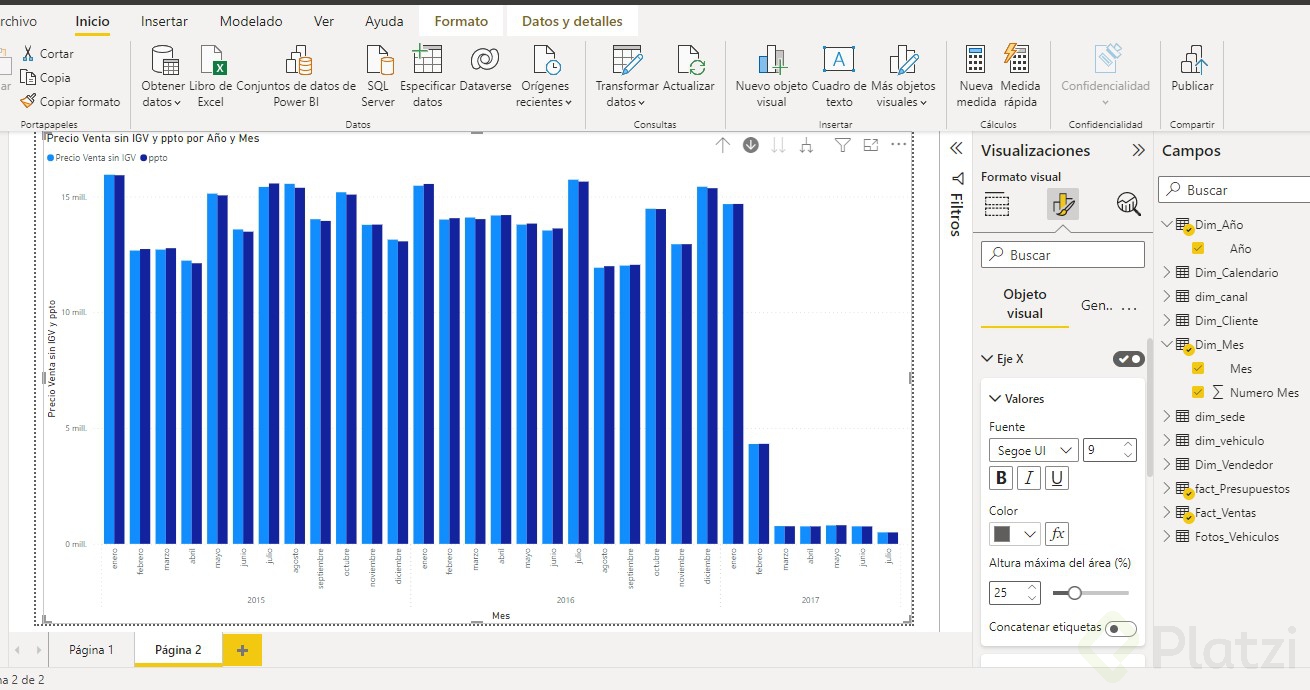Open the conditional formatting fx button
The image size is (1310, 690).
coord(1057,534)
